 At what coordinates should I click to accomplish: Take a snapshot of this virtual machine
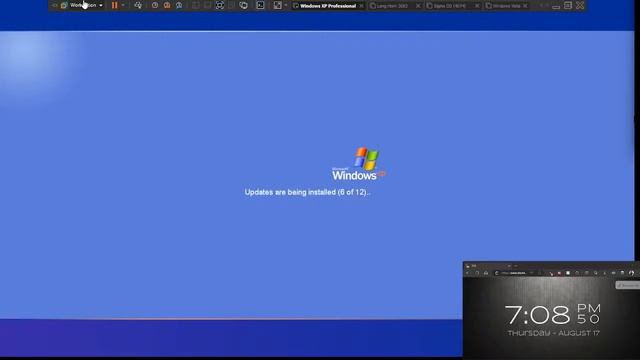pos(155,5)
